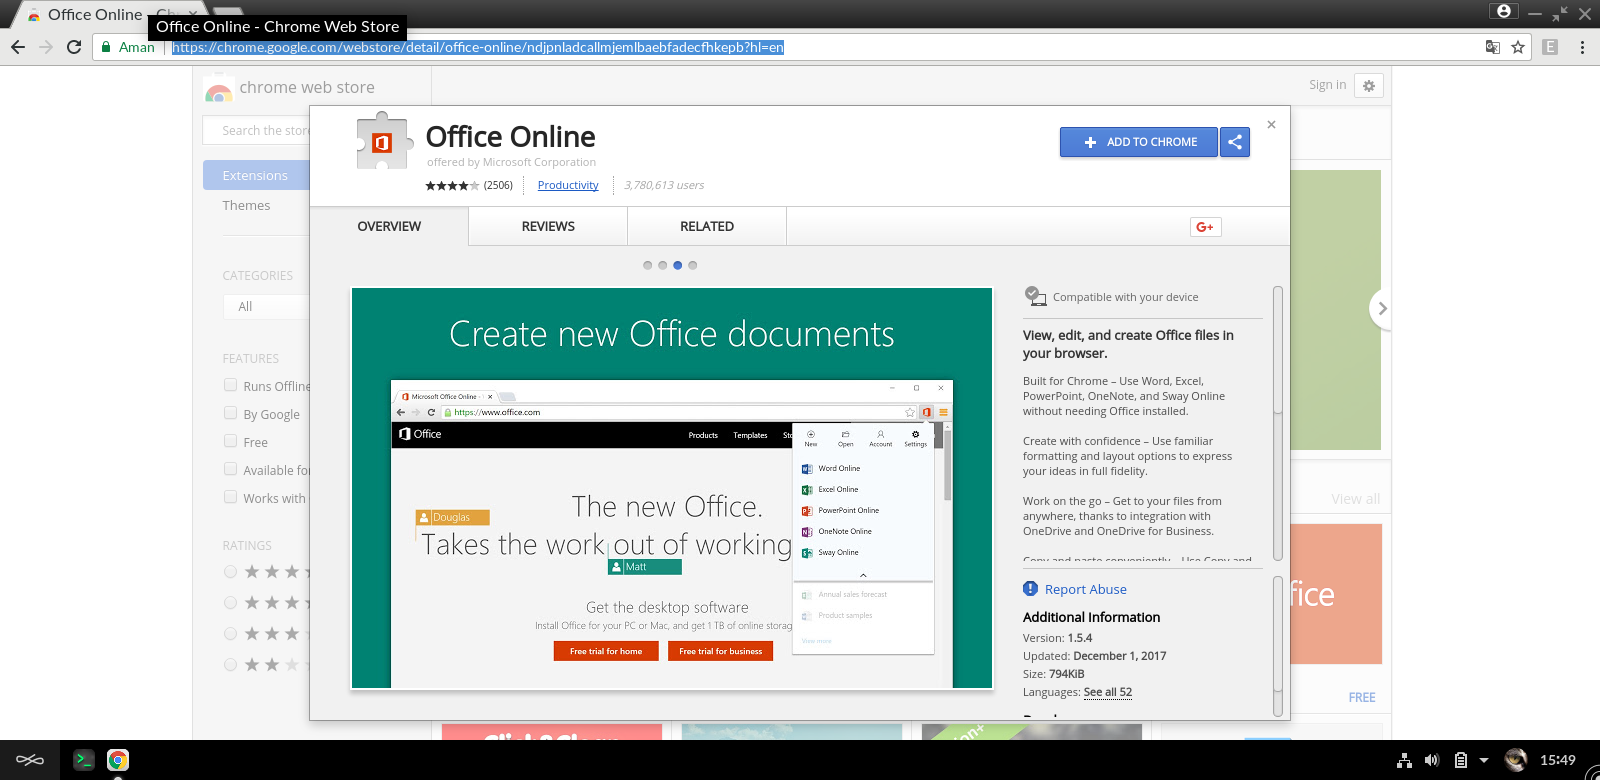Viewport: 1600px width, 780px height.
Task: Click the volume speaker icon in the tray
Action: coord(1432,760)
